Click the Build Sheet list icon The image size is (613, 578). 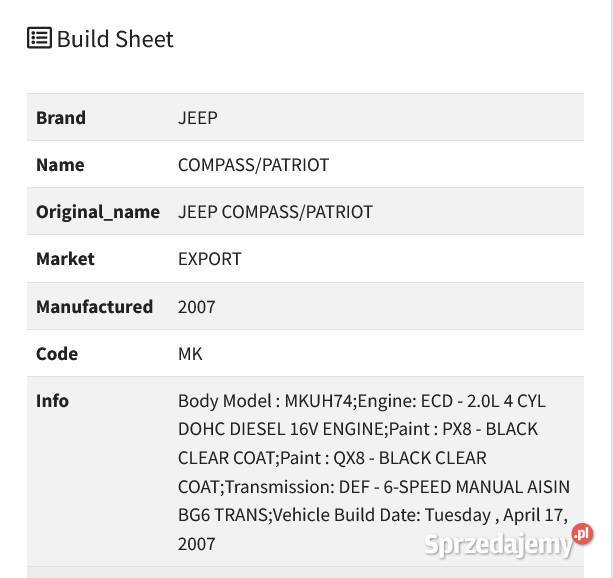pos(39,38)
